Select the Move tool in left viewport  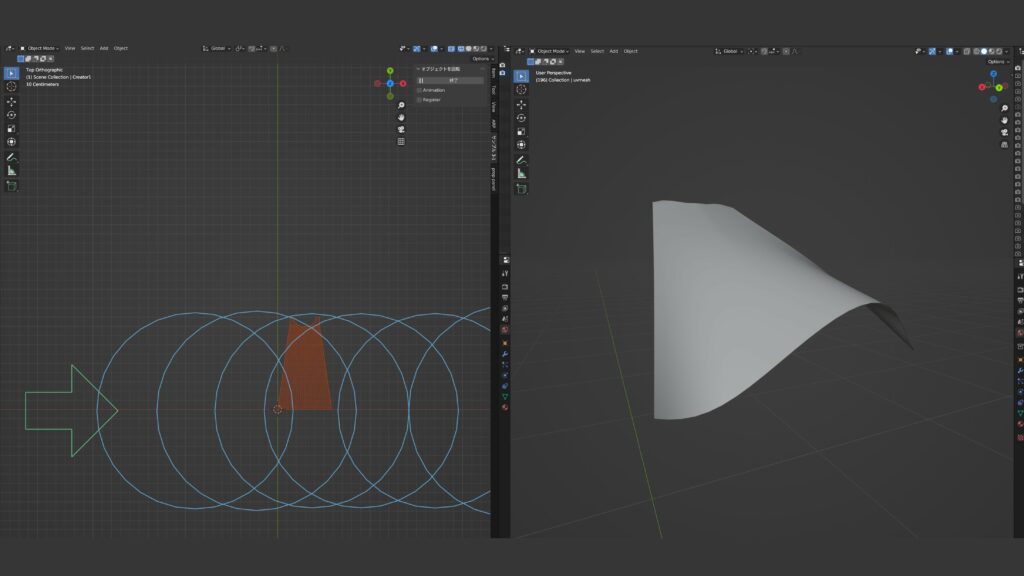(x=11, y=101)
